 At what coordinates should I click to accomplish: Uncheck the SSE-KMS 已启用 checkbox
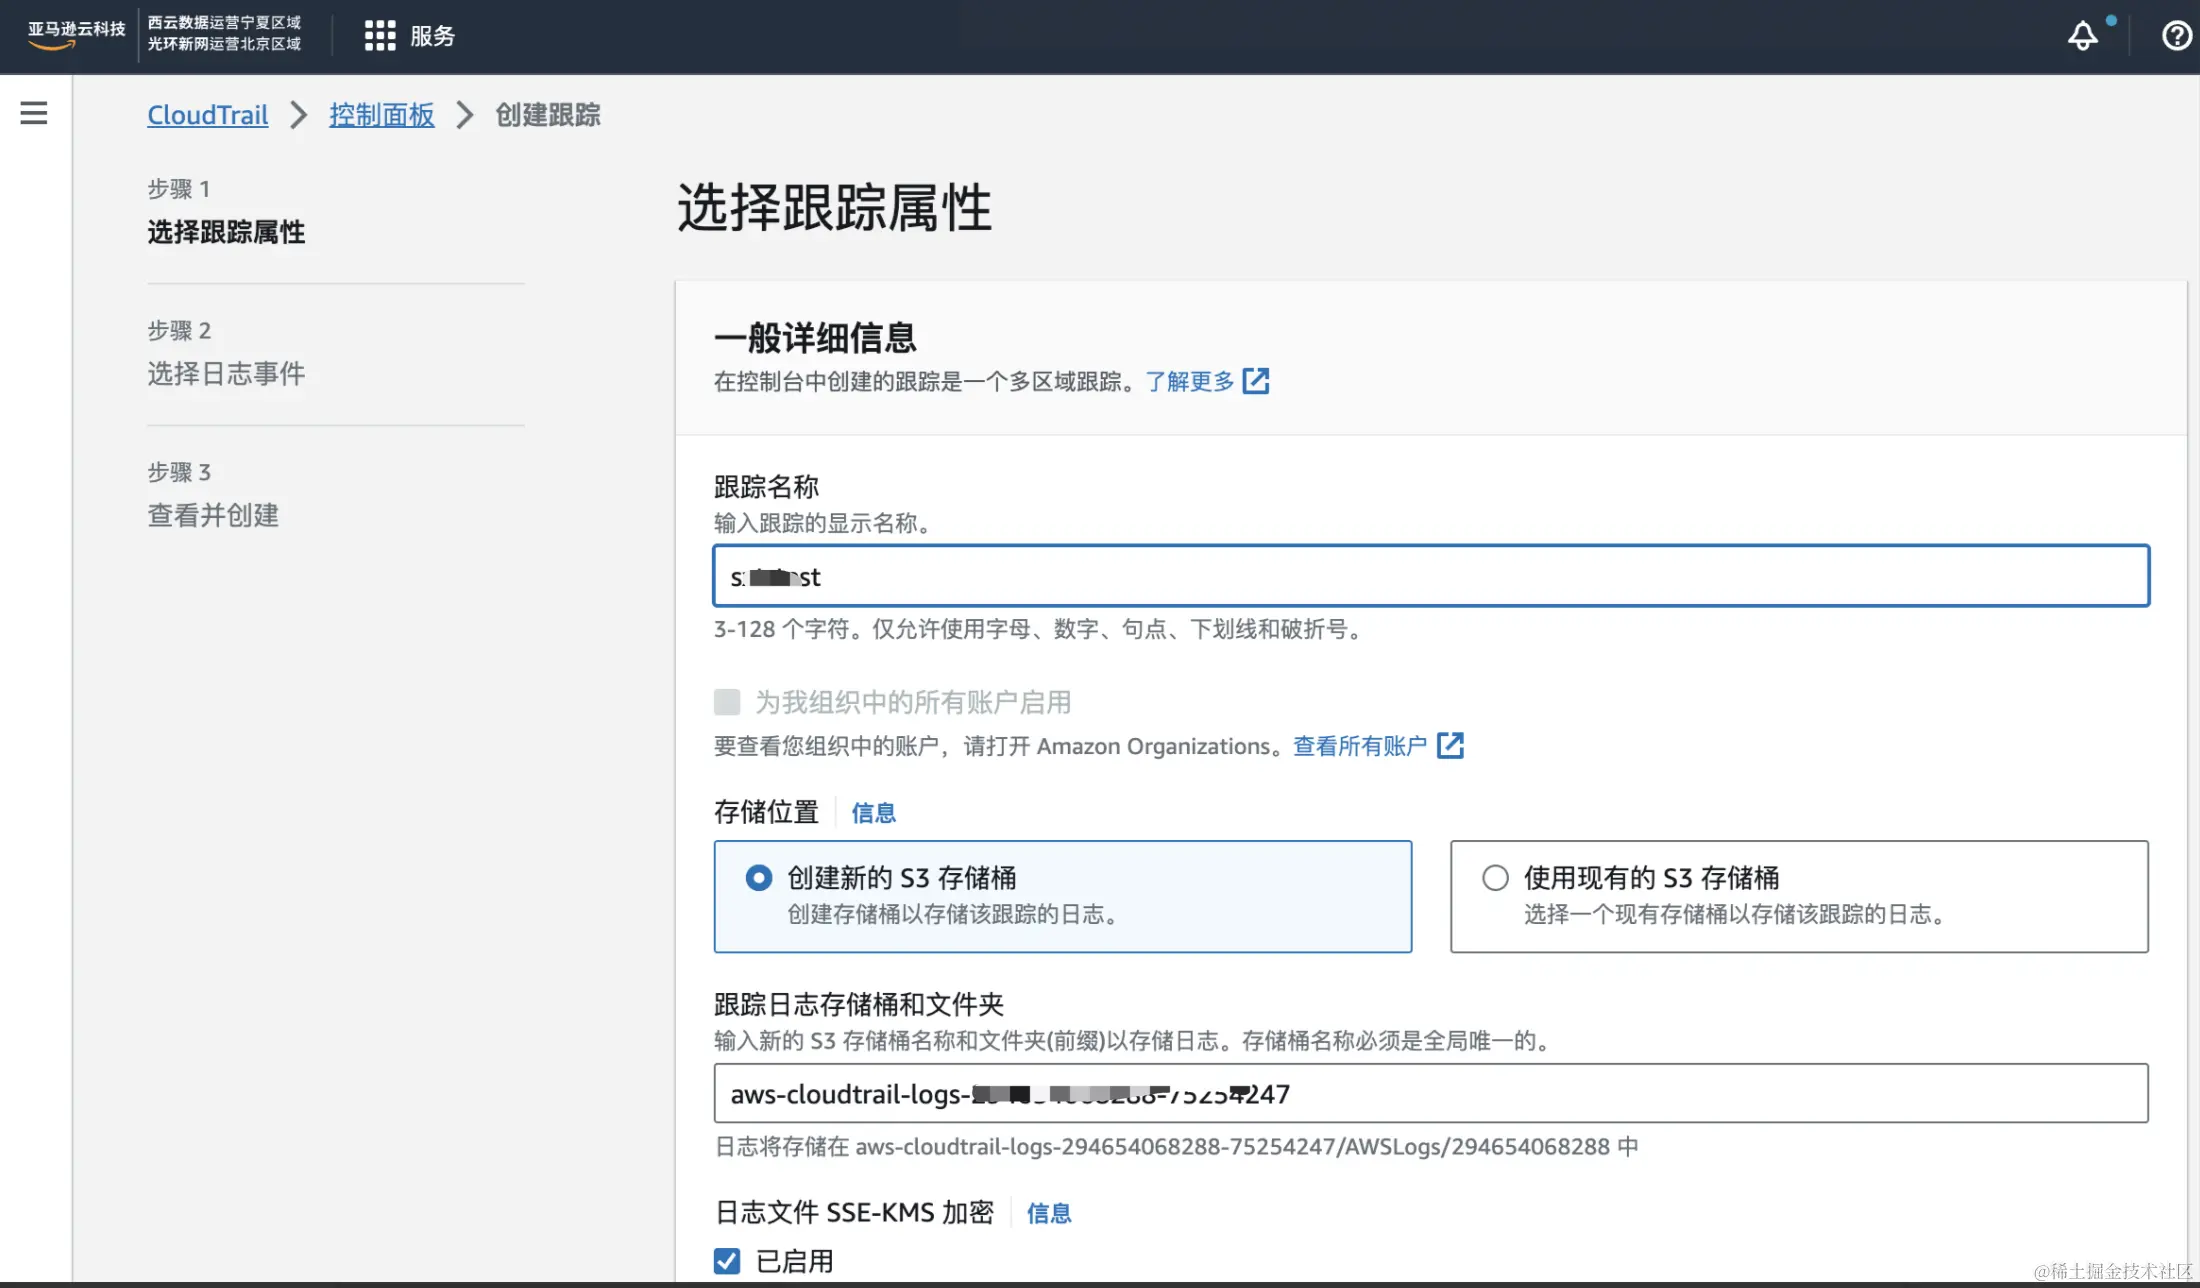point(727,1261)
